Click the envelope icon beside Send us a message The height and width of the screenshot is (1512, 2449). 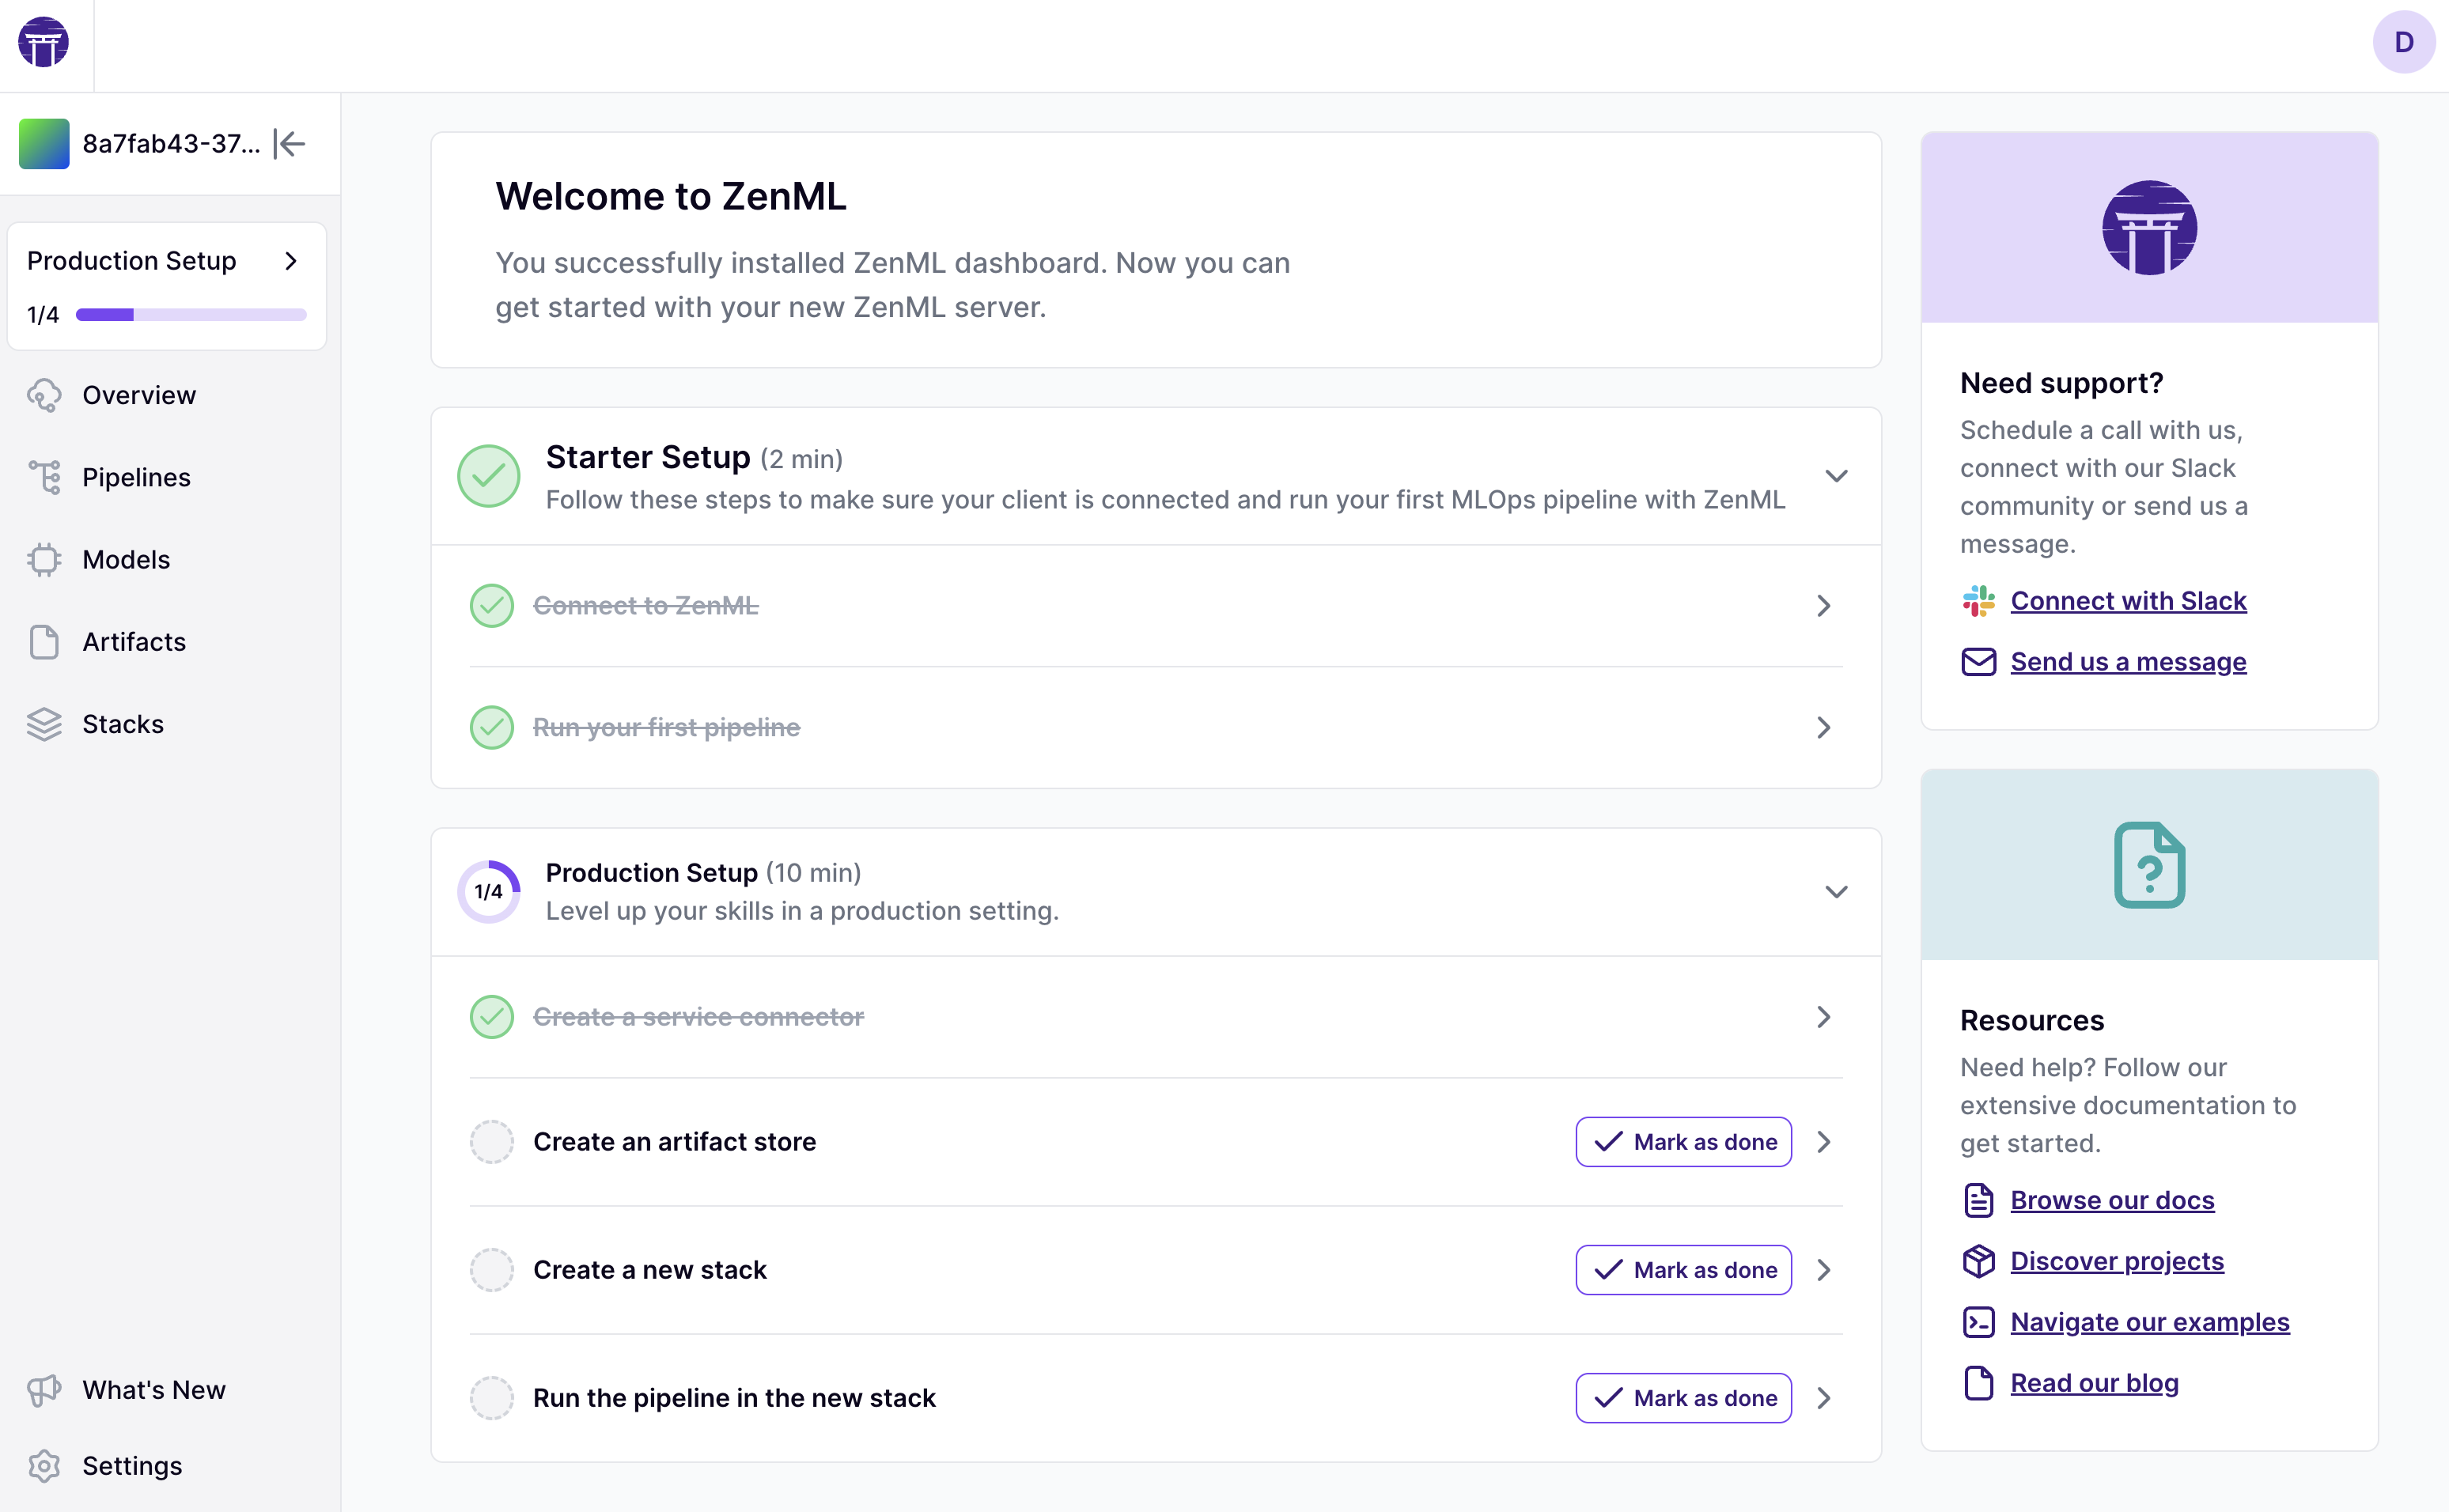click(x=1978, y=662)
